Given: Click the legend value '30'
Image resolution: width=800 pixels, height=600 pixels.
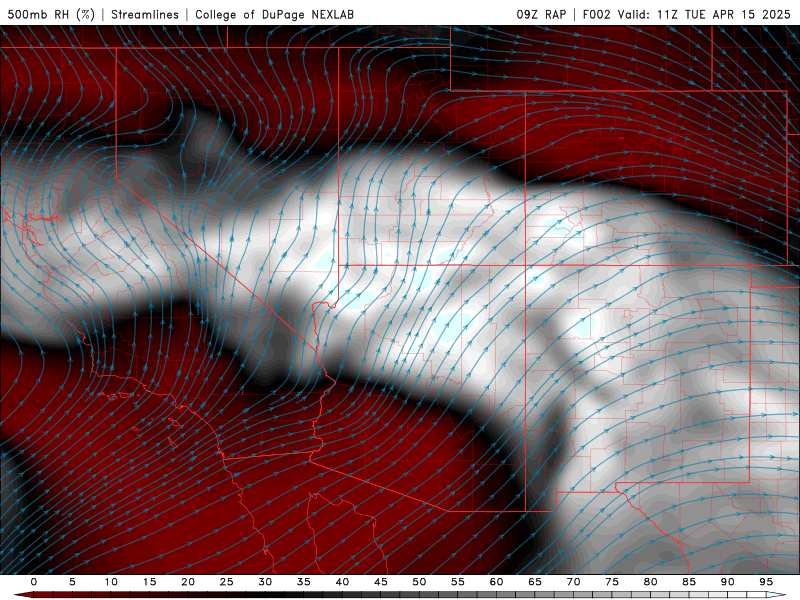Looking at the screenshot, I should pyautogui.click(x=265, y=582).
